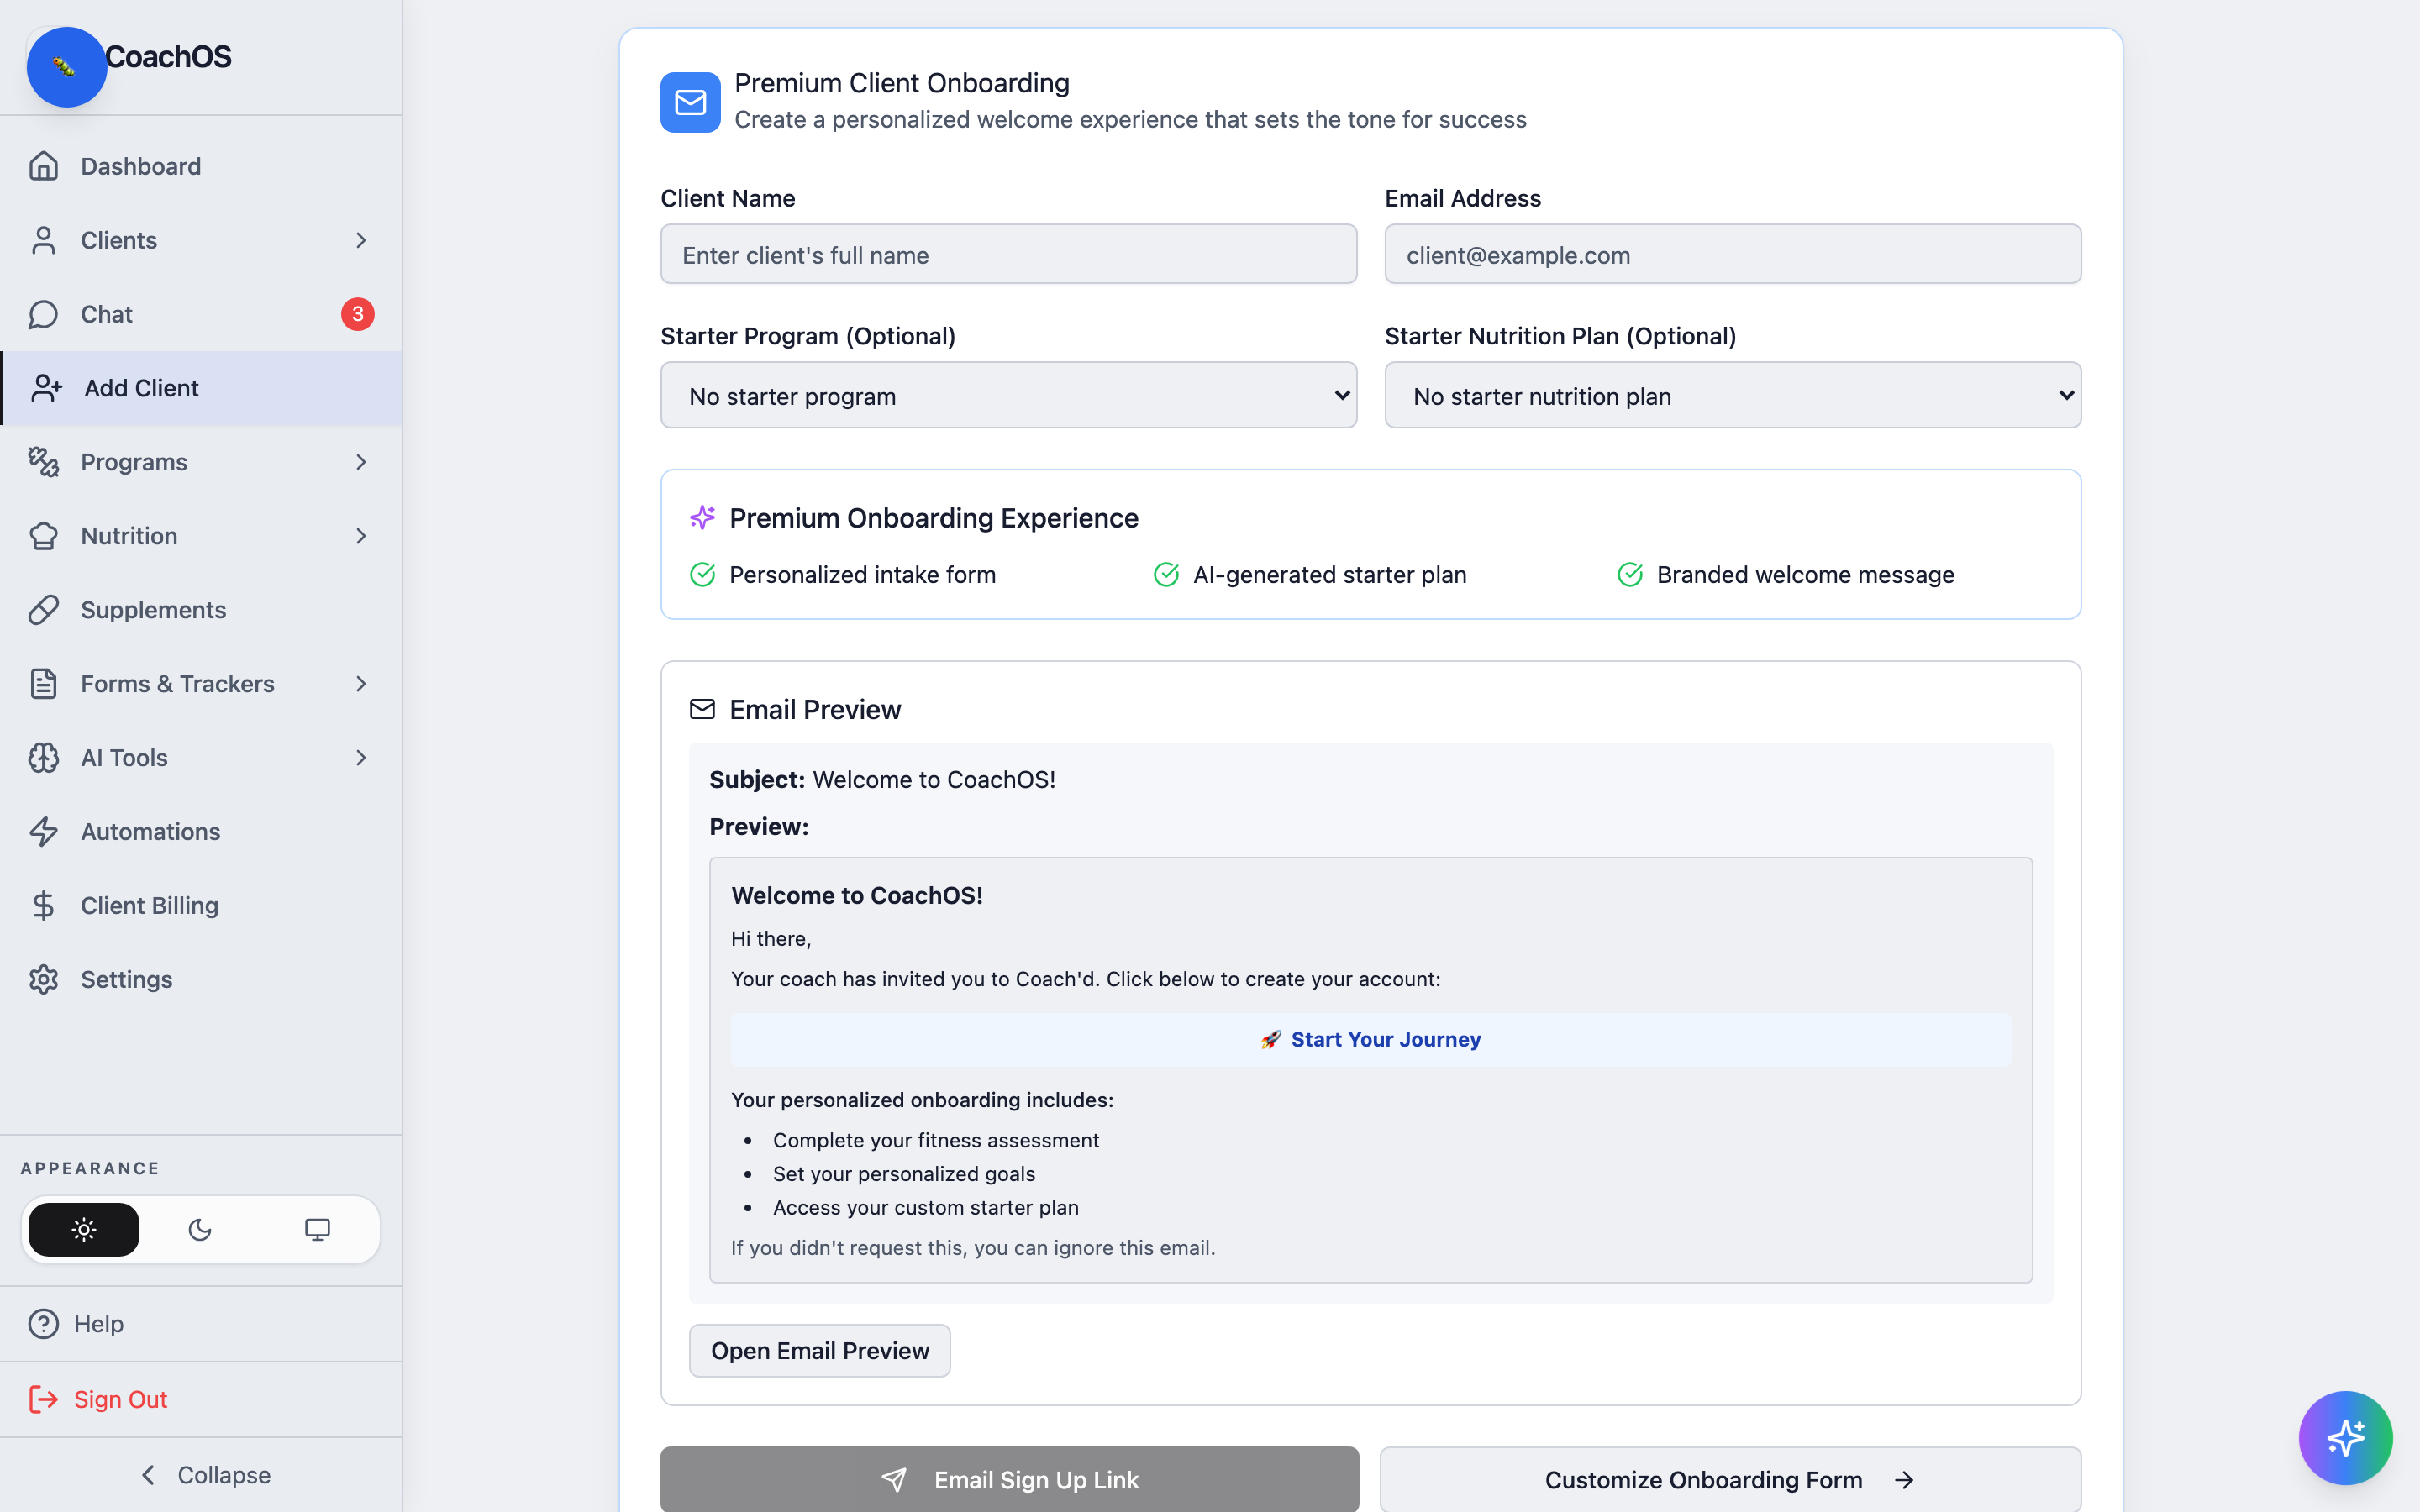Click Customize Onboarding Form button

pyautogui.click(x=1730, y=1479)
